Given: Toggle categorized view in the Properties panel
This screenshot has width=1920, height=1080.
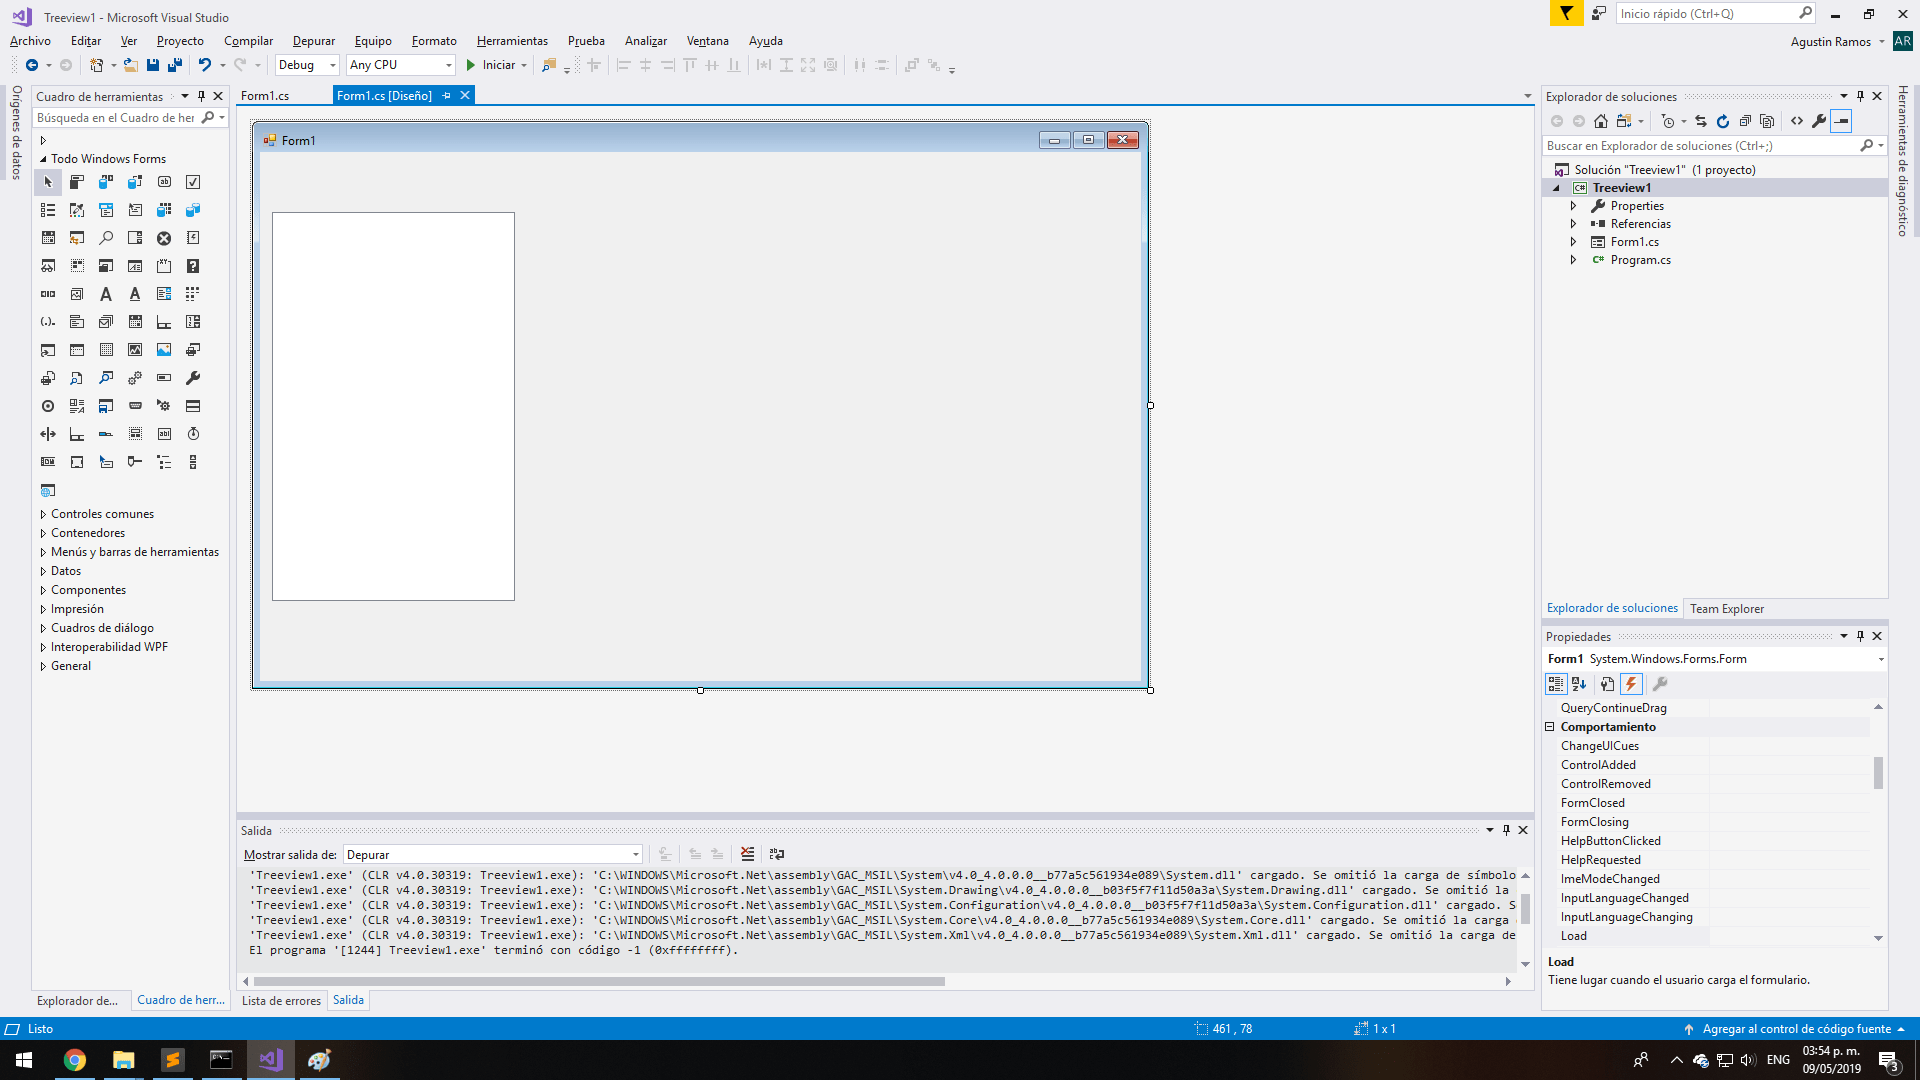Looking at the screenshot, I should [x=1556, y=684].
